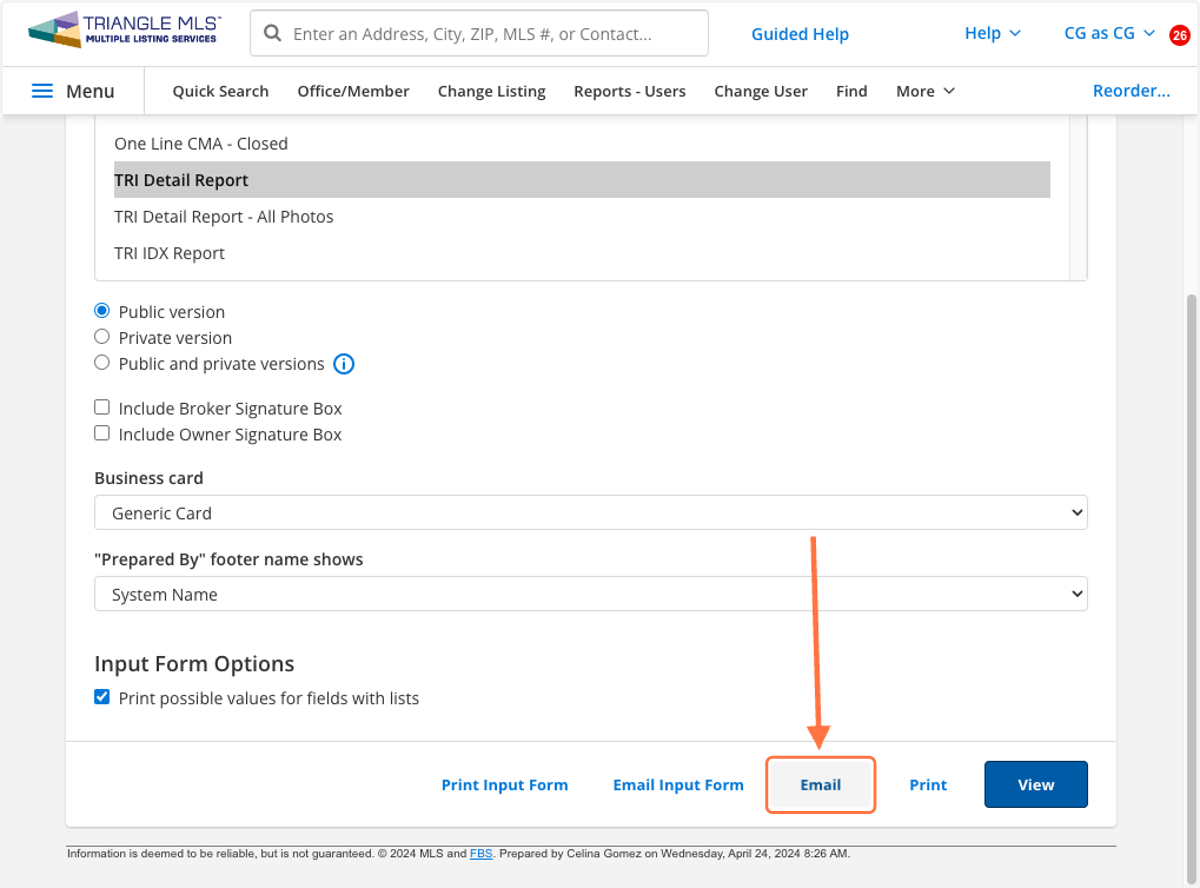The width and height of the screenshot is (1200, 888).
Task: Open the FBS footer link
Action: pyautogui.click(x=481, y=854)
